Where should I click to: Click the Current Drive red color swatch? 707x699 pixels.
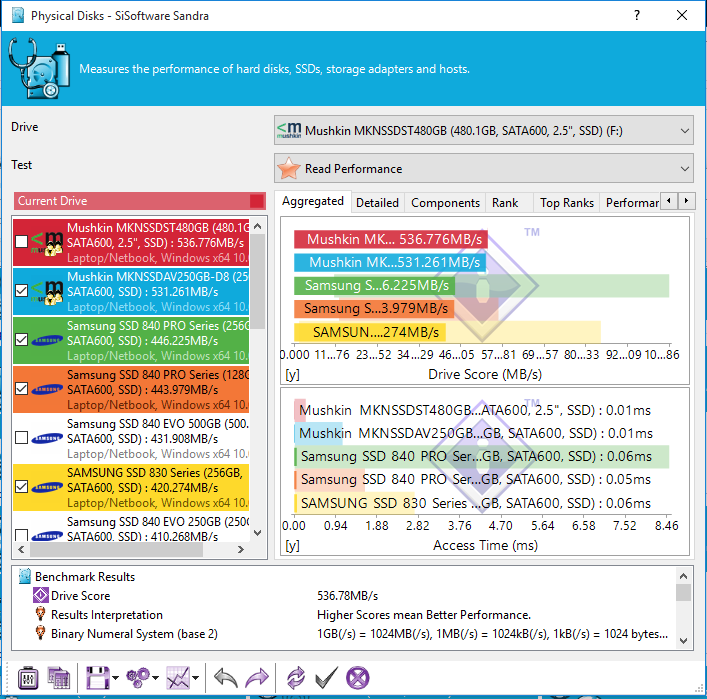pos(257,201)
